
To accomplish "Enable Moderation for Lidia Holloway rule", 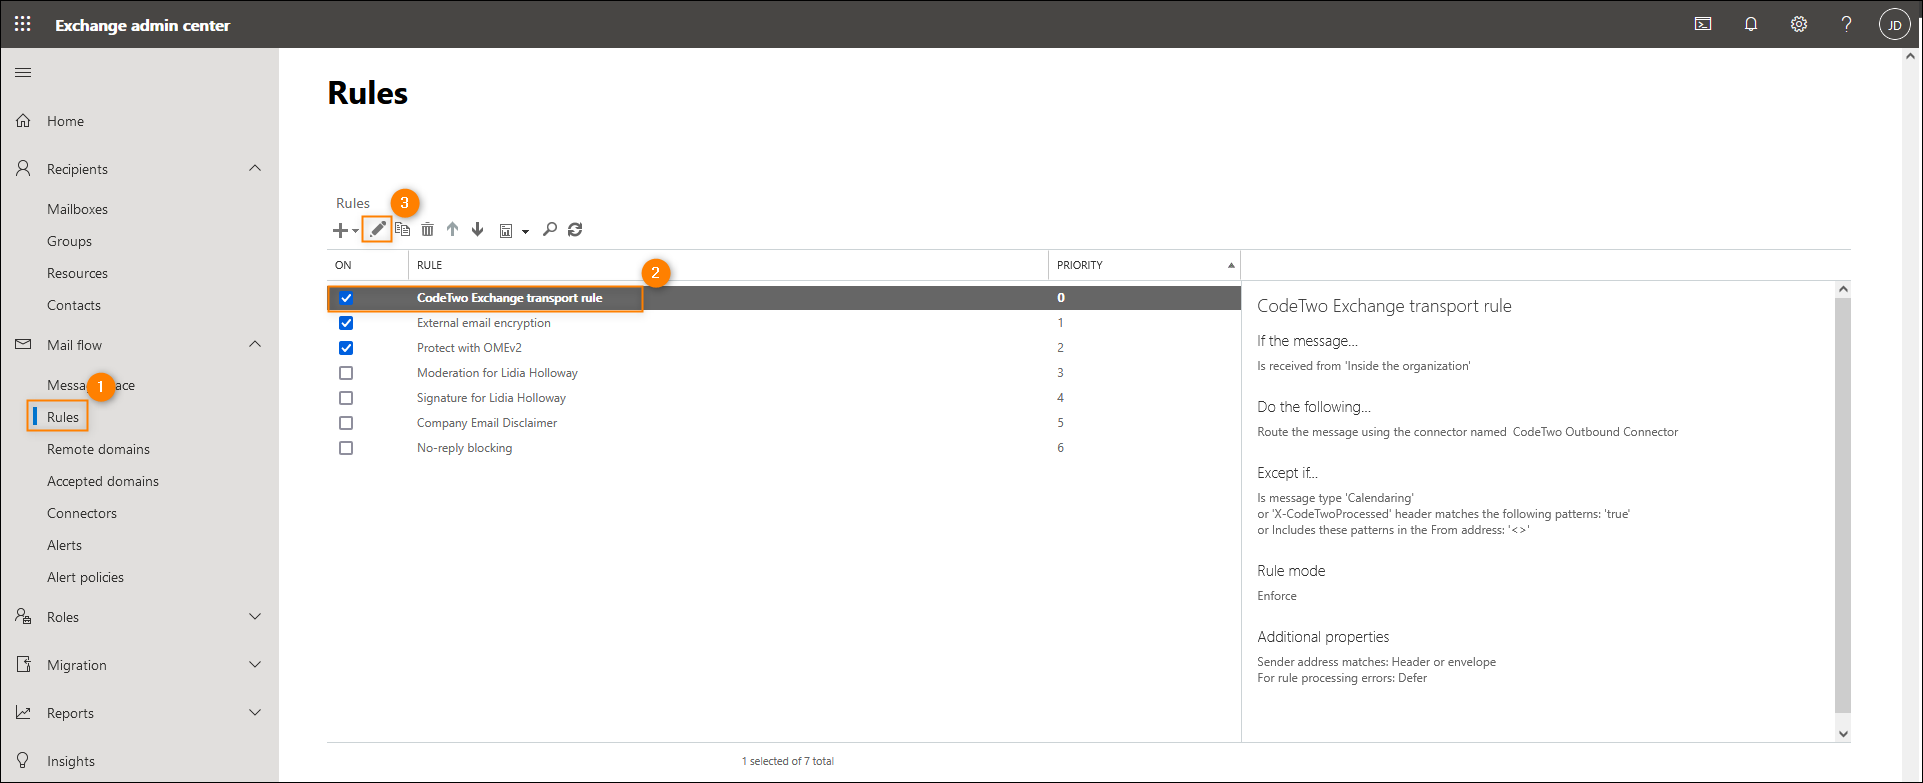I will pyautogui.click(x=346, y=373).
